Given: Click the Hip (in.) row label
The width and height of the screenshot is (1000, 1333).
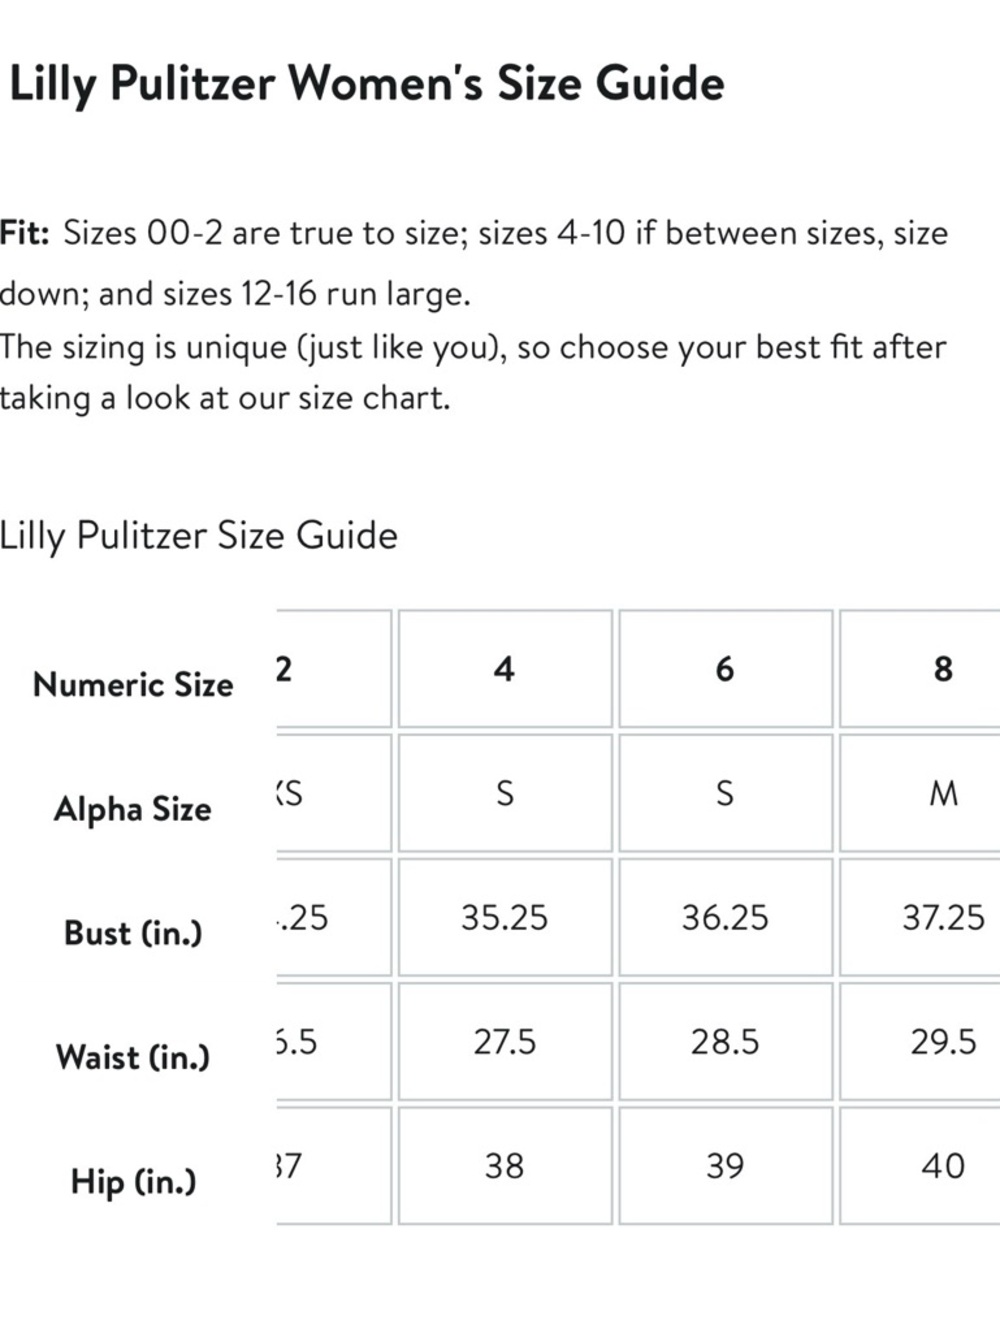Looking at the screenshot, I should click(133, 1181).
